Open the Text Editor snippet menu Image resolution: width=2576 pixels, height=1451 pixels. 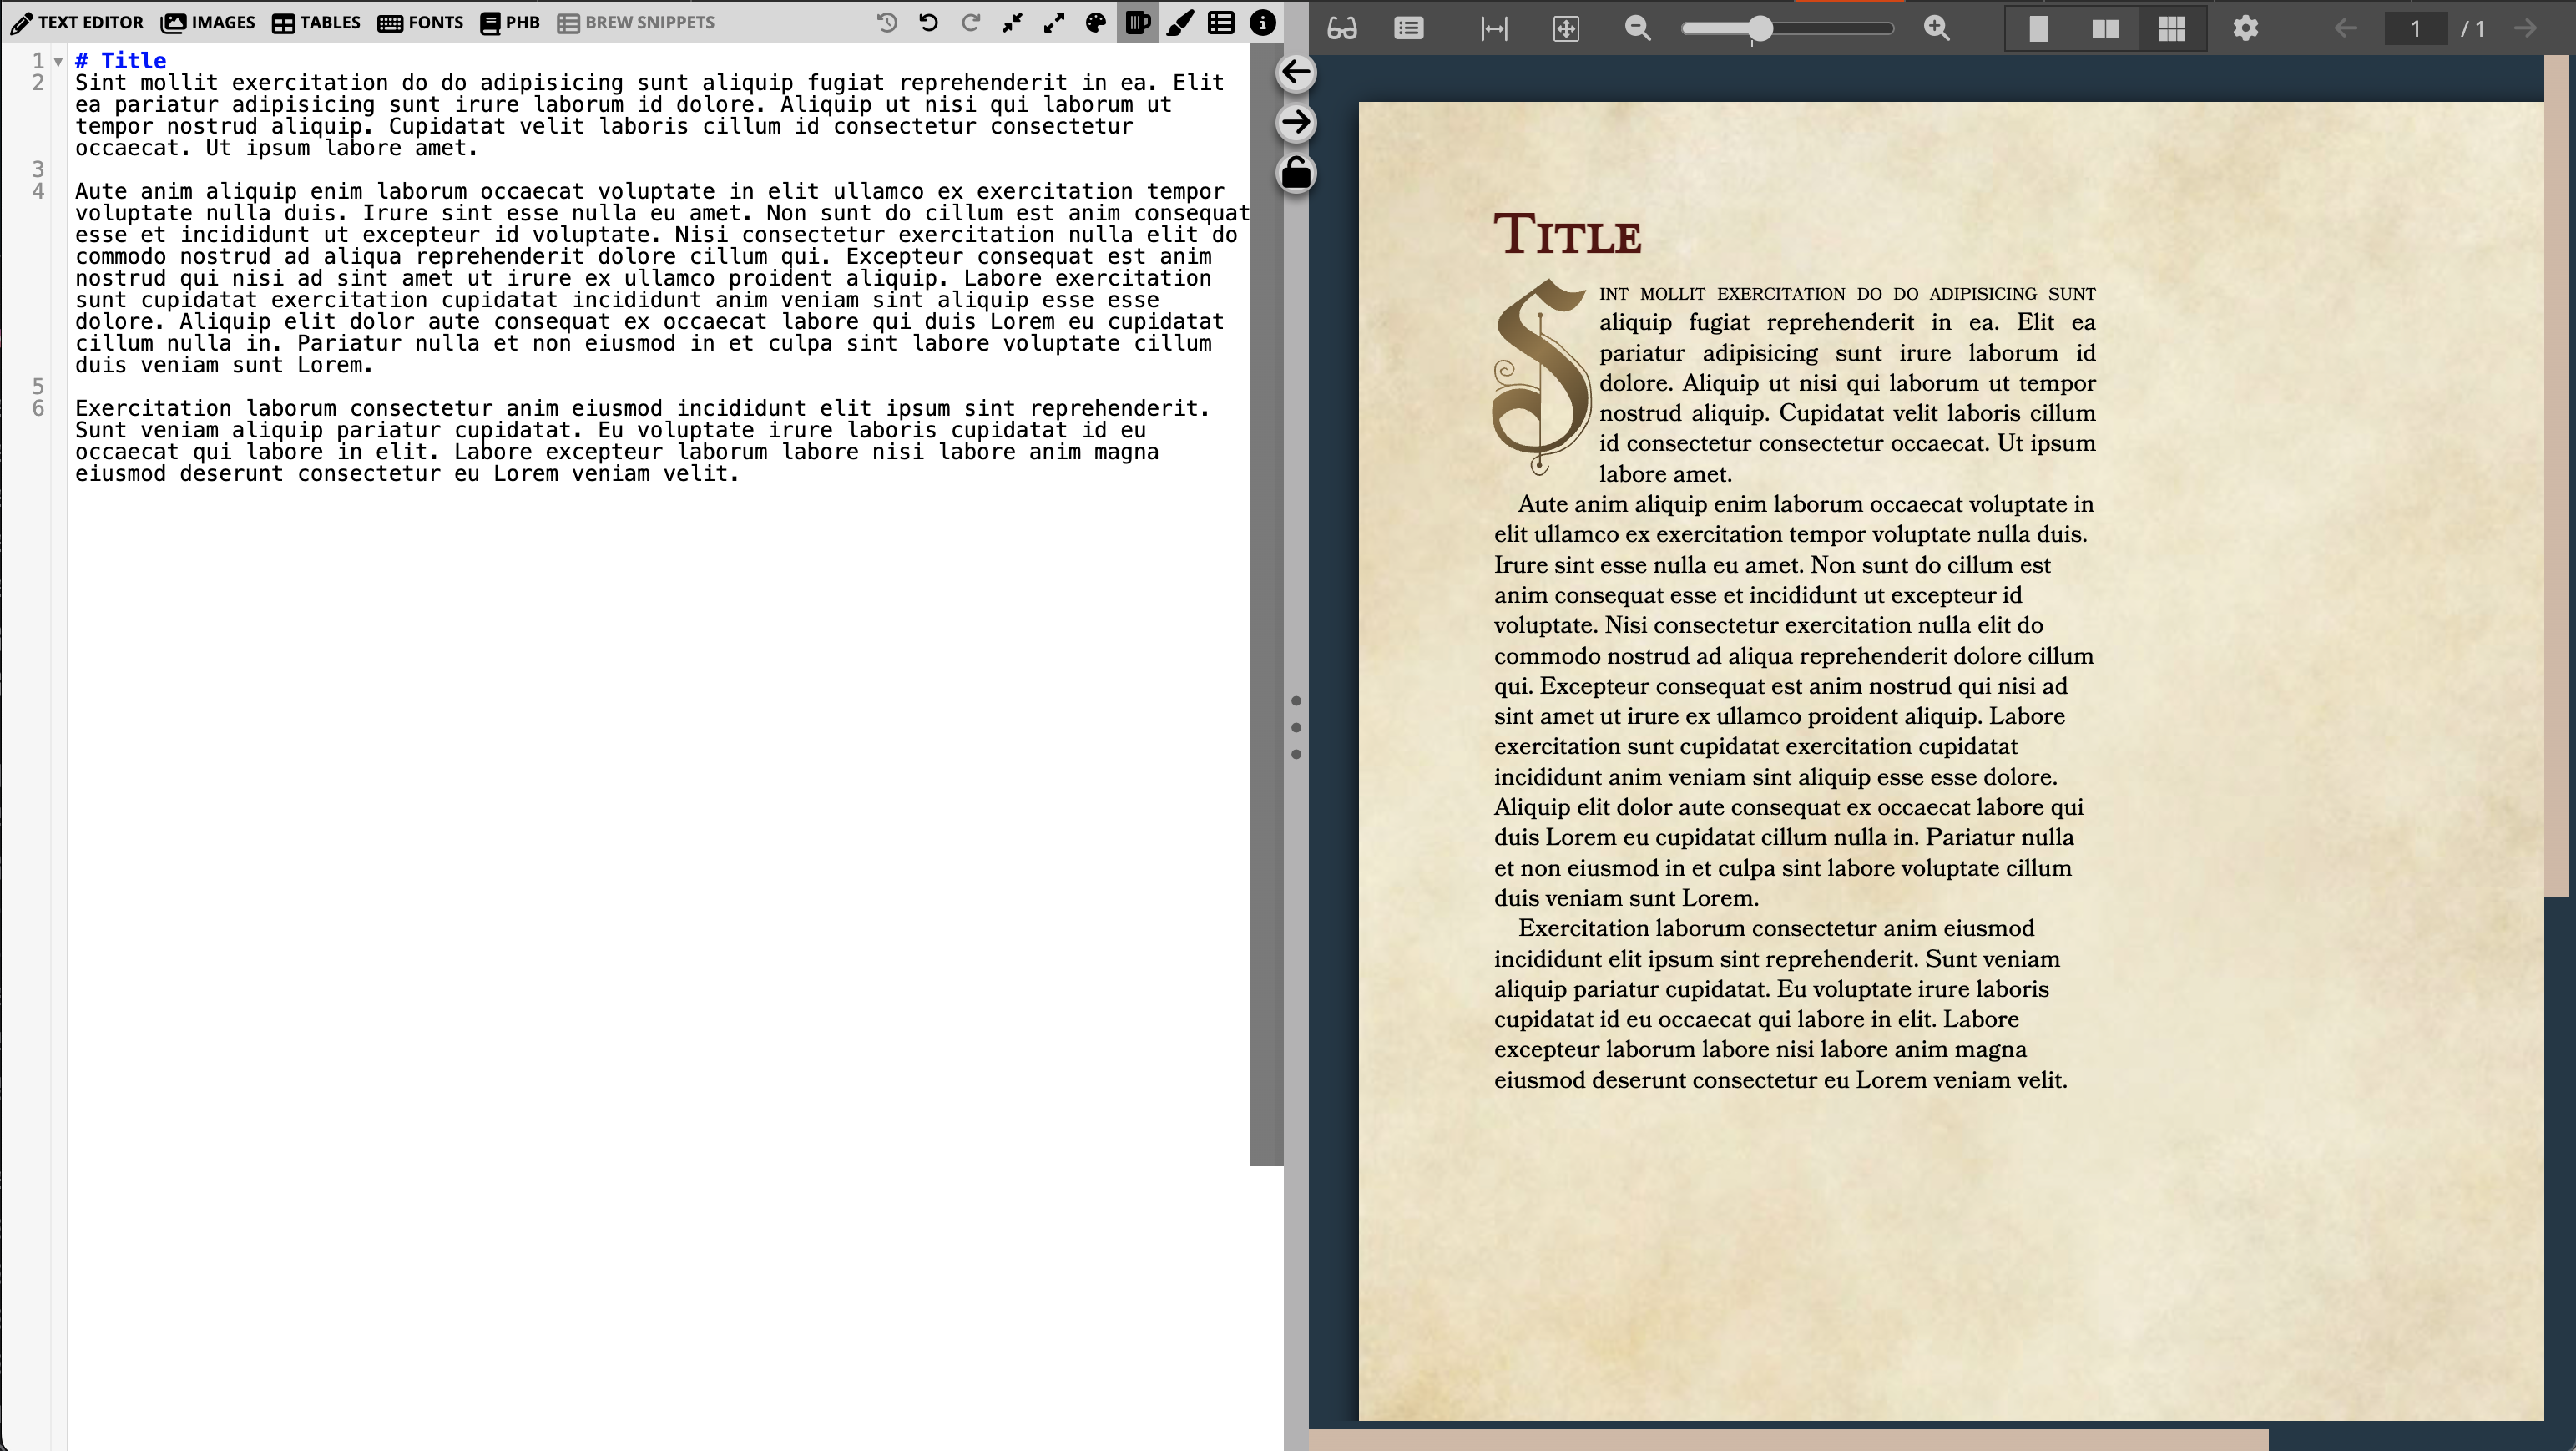pyautogui.click(x=78, y=22)
